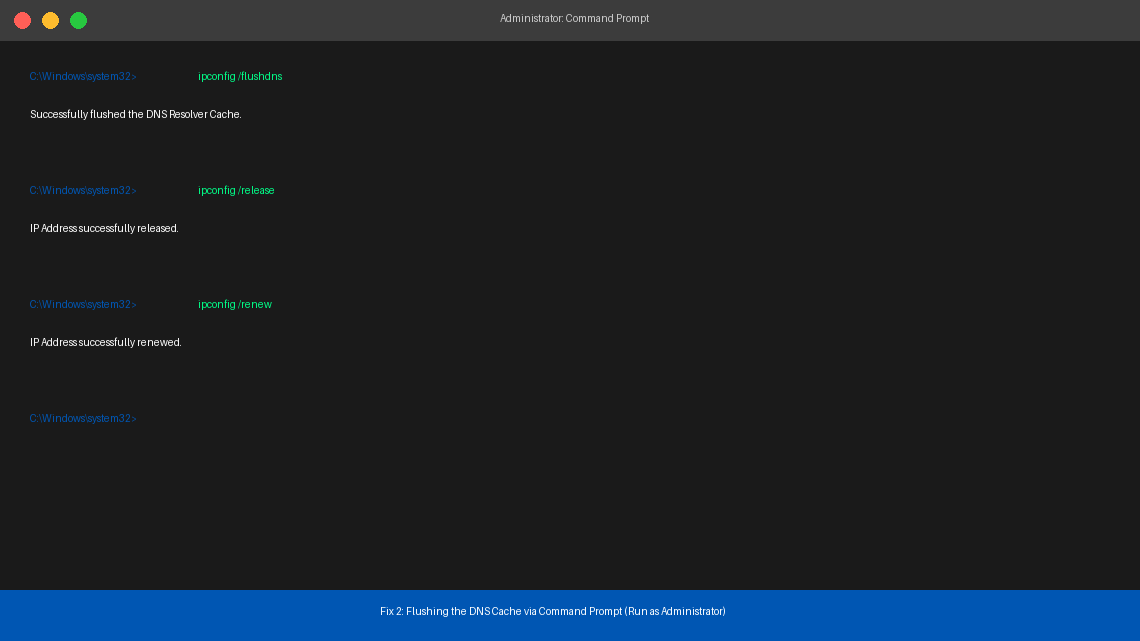Image resolution: width=1140 pixels, height=641 pixels.
Task: Click the second C:\Windows\system32> prompt
Action: point(83,190)
